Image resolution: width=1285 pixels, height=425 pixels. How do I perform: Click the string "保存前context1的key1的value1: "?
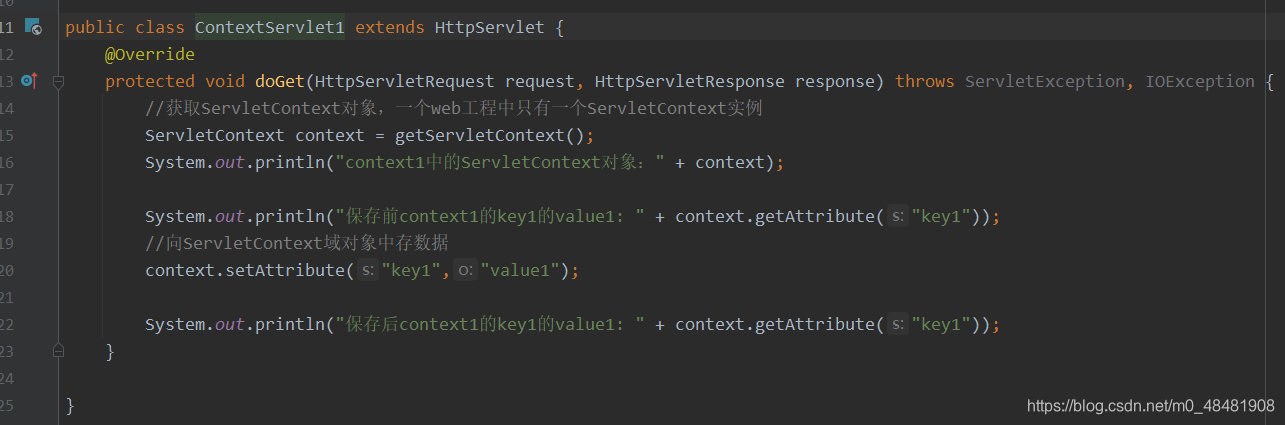pos(490,216)
